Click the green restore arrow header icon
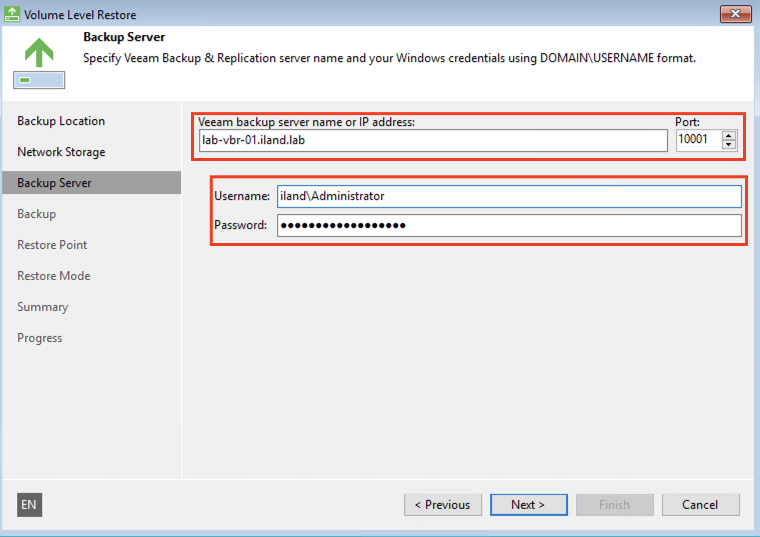This screenshot has height=537, width=760. click(39, 62)
